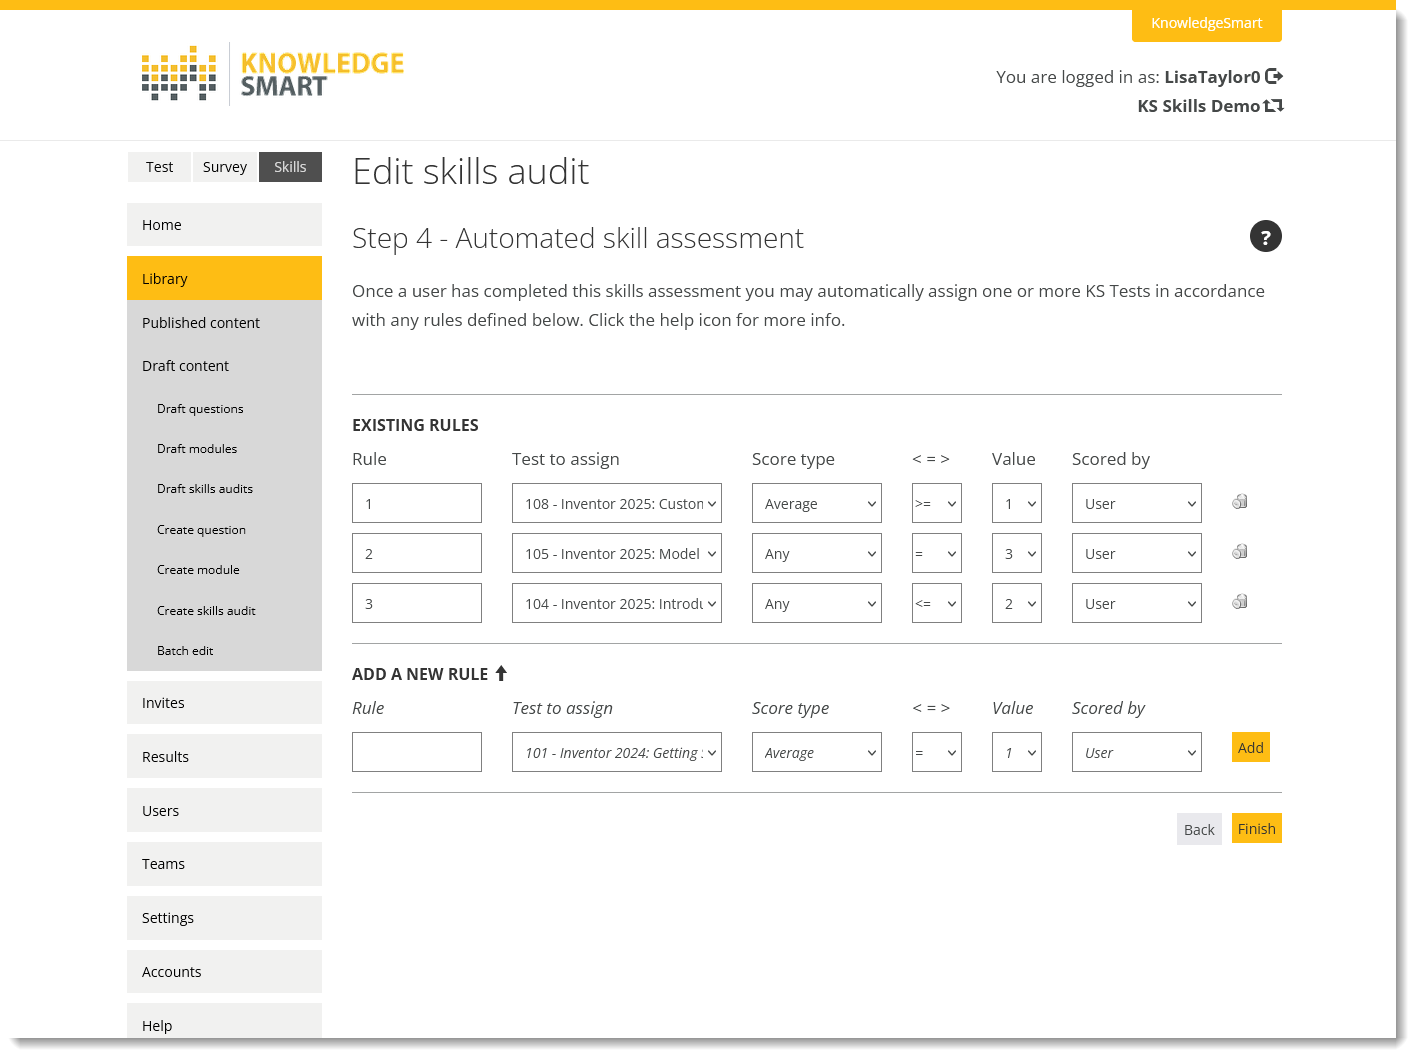This screenshot has height=1059, width=1417.
Task: Delete rule 1 using its trash icon
Action: pos(1240,502)
